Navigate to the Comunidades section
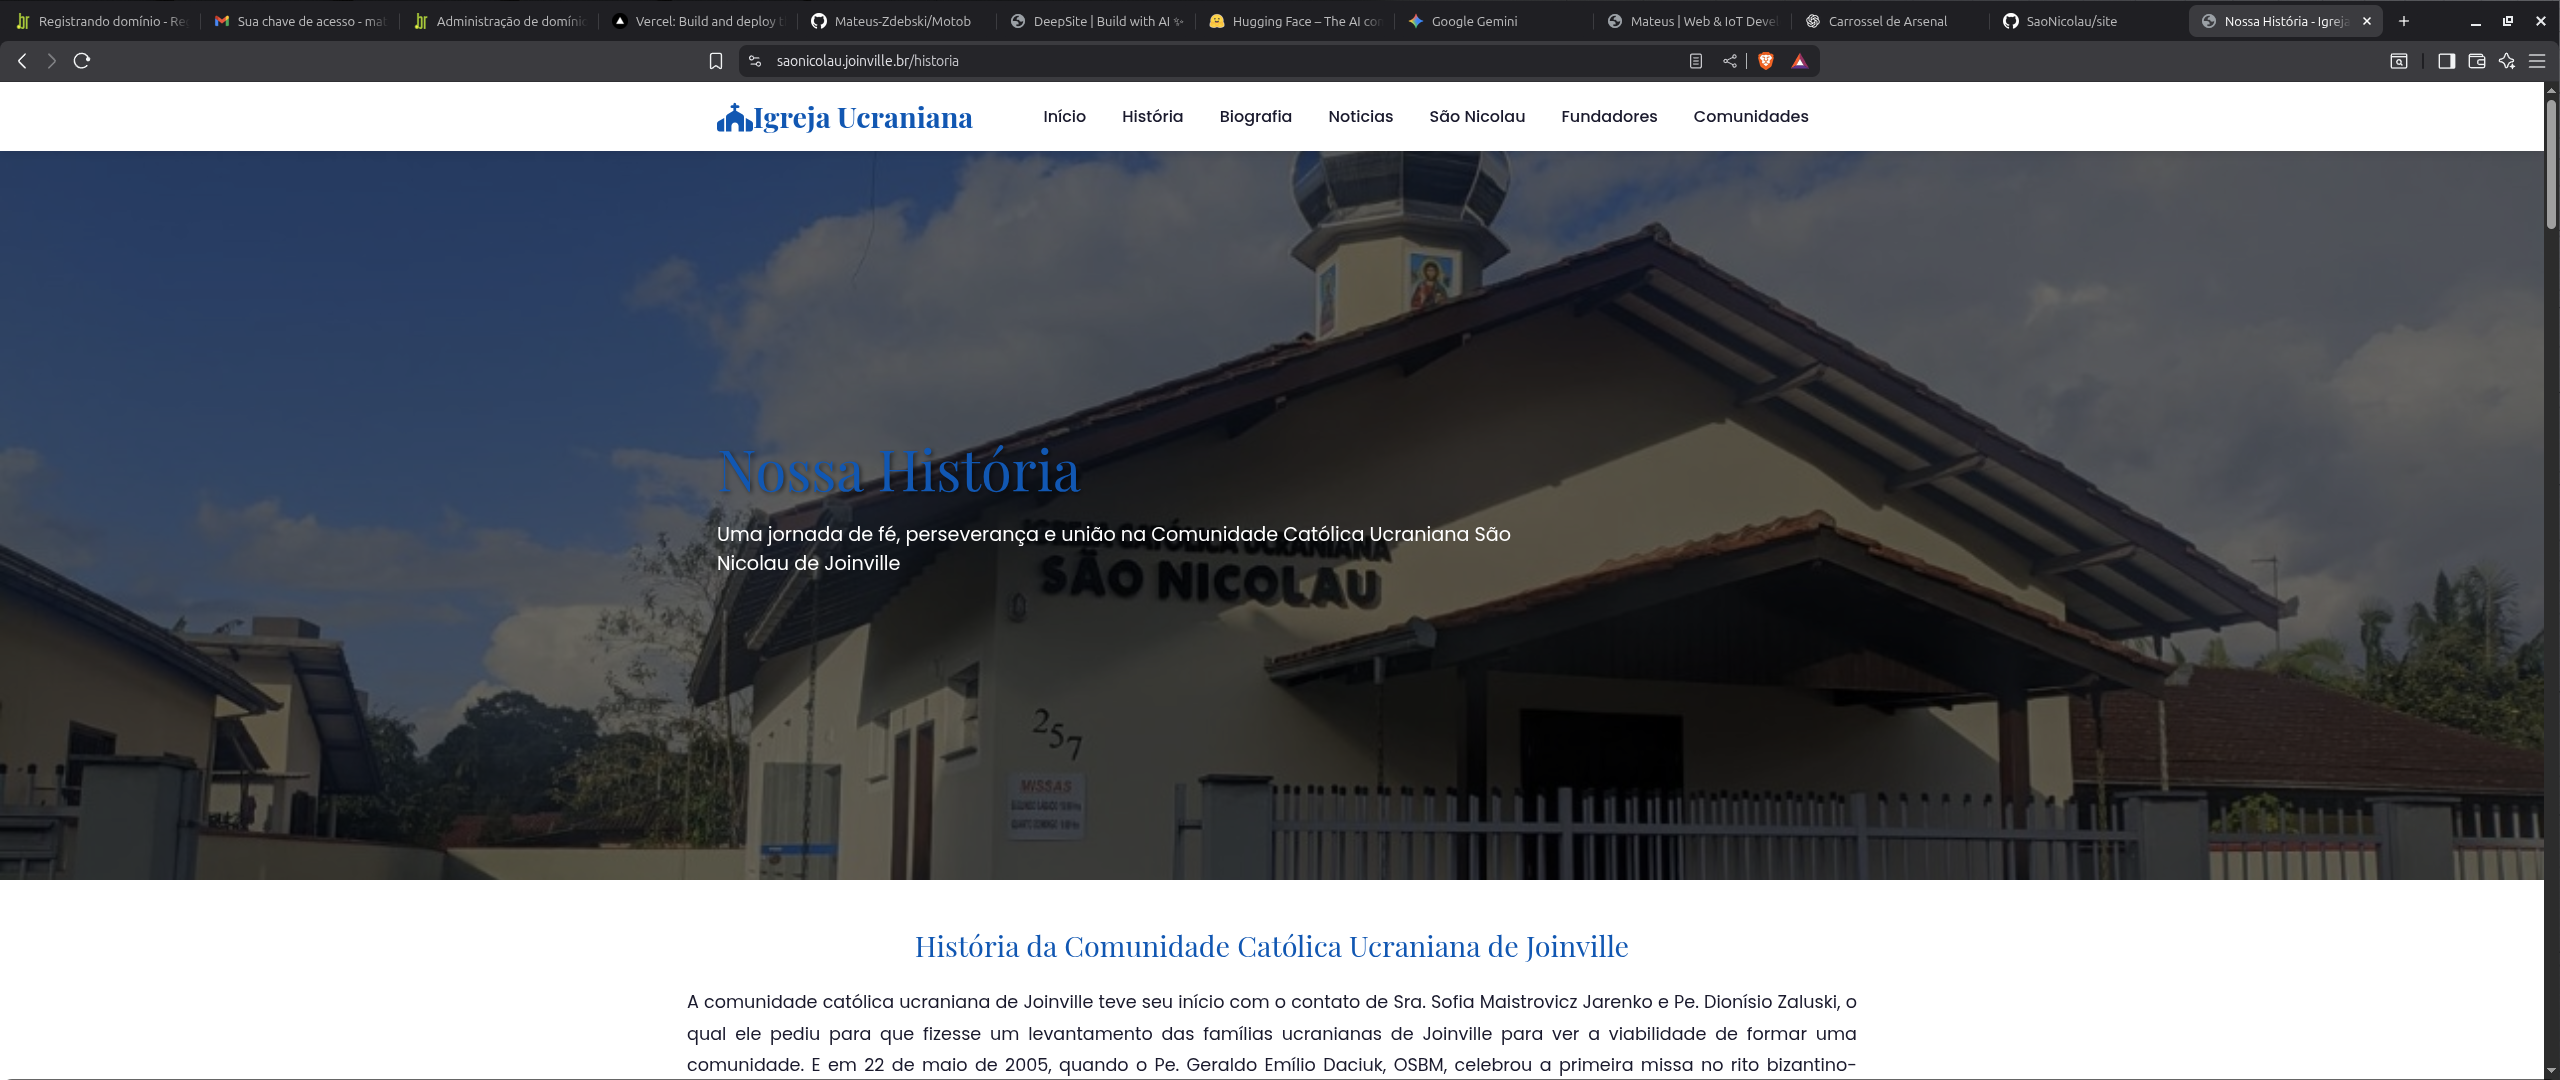This screenshot has height=1080, width=2560. tap(1750, 116)
